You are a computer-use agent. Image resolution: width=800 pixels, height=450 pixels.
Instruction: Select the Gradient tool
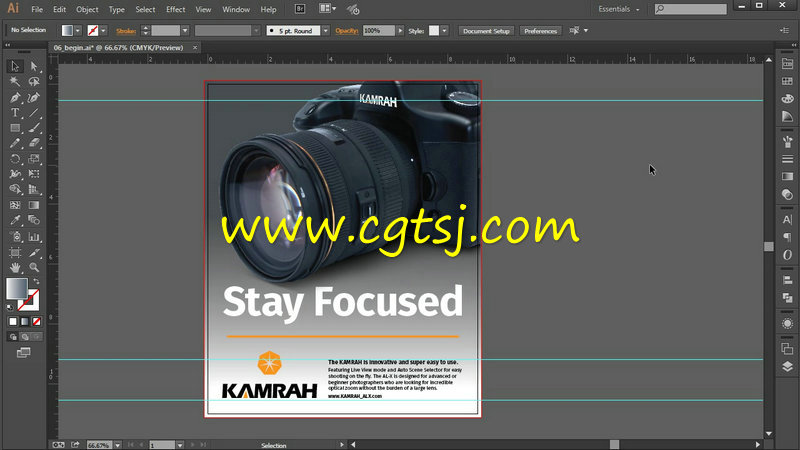click(x=34, y=205)
